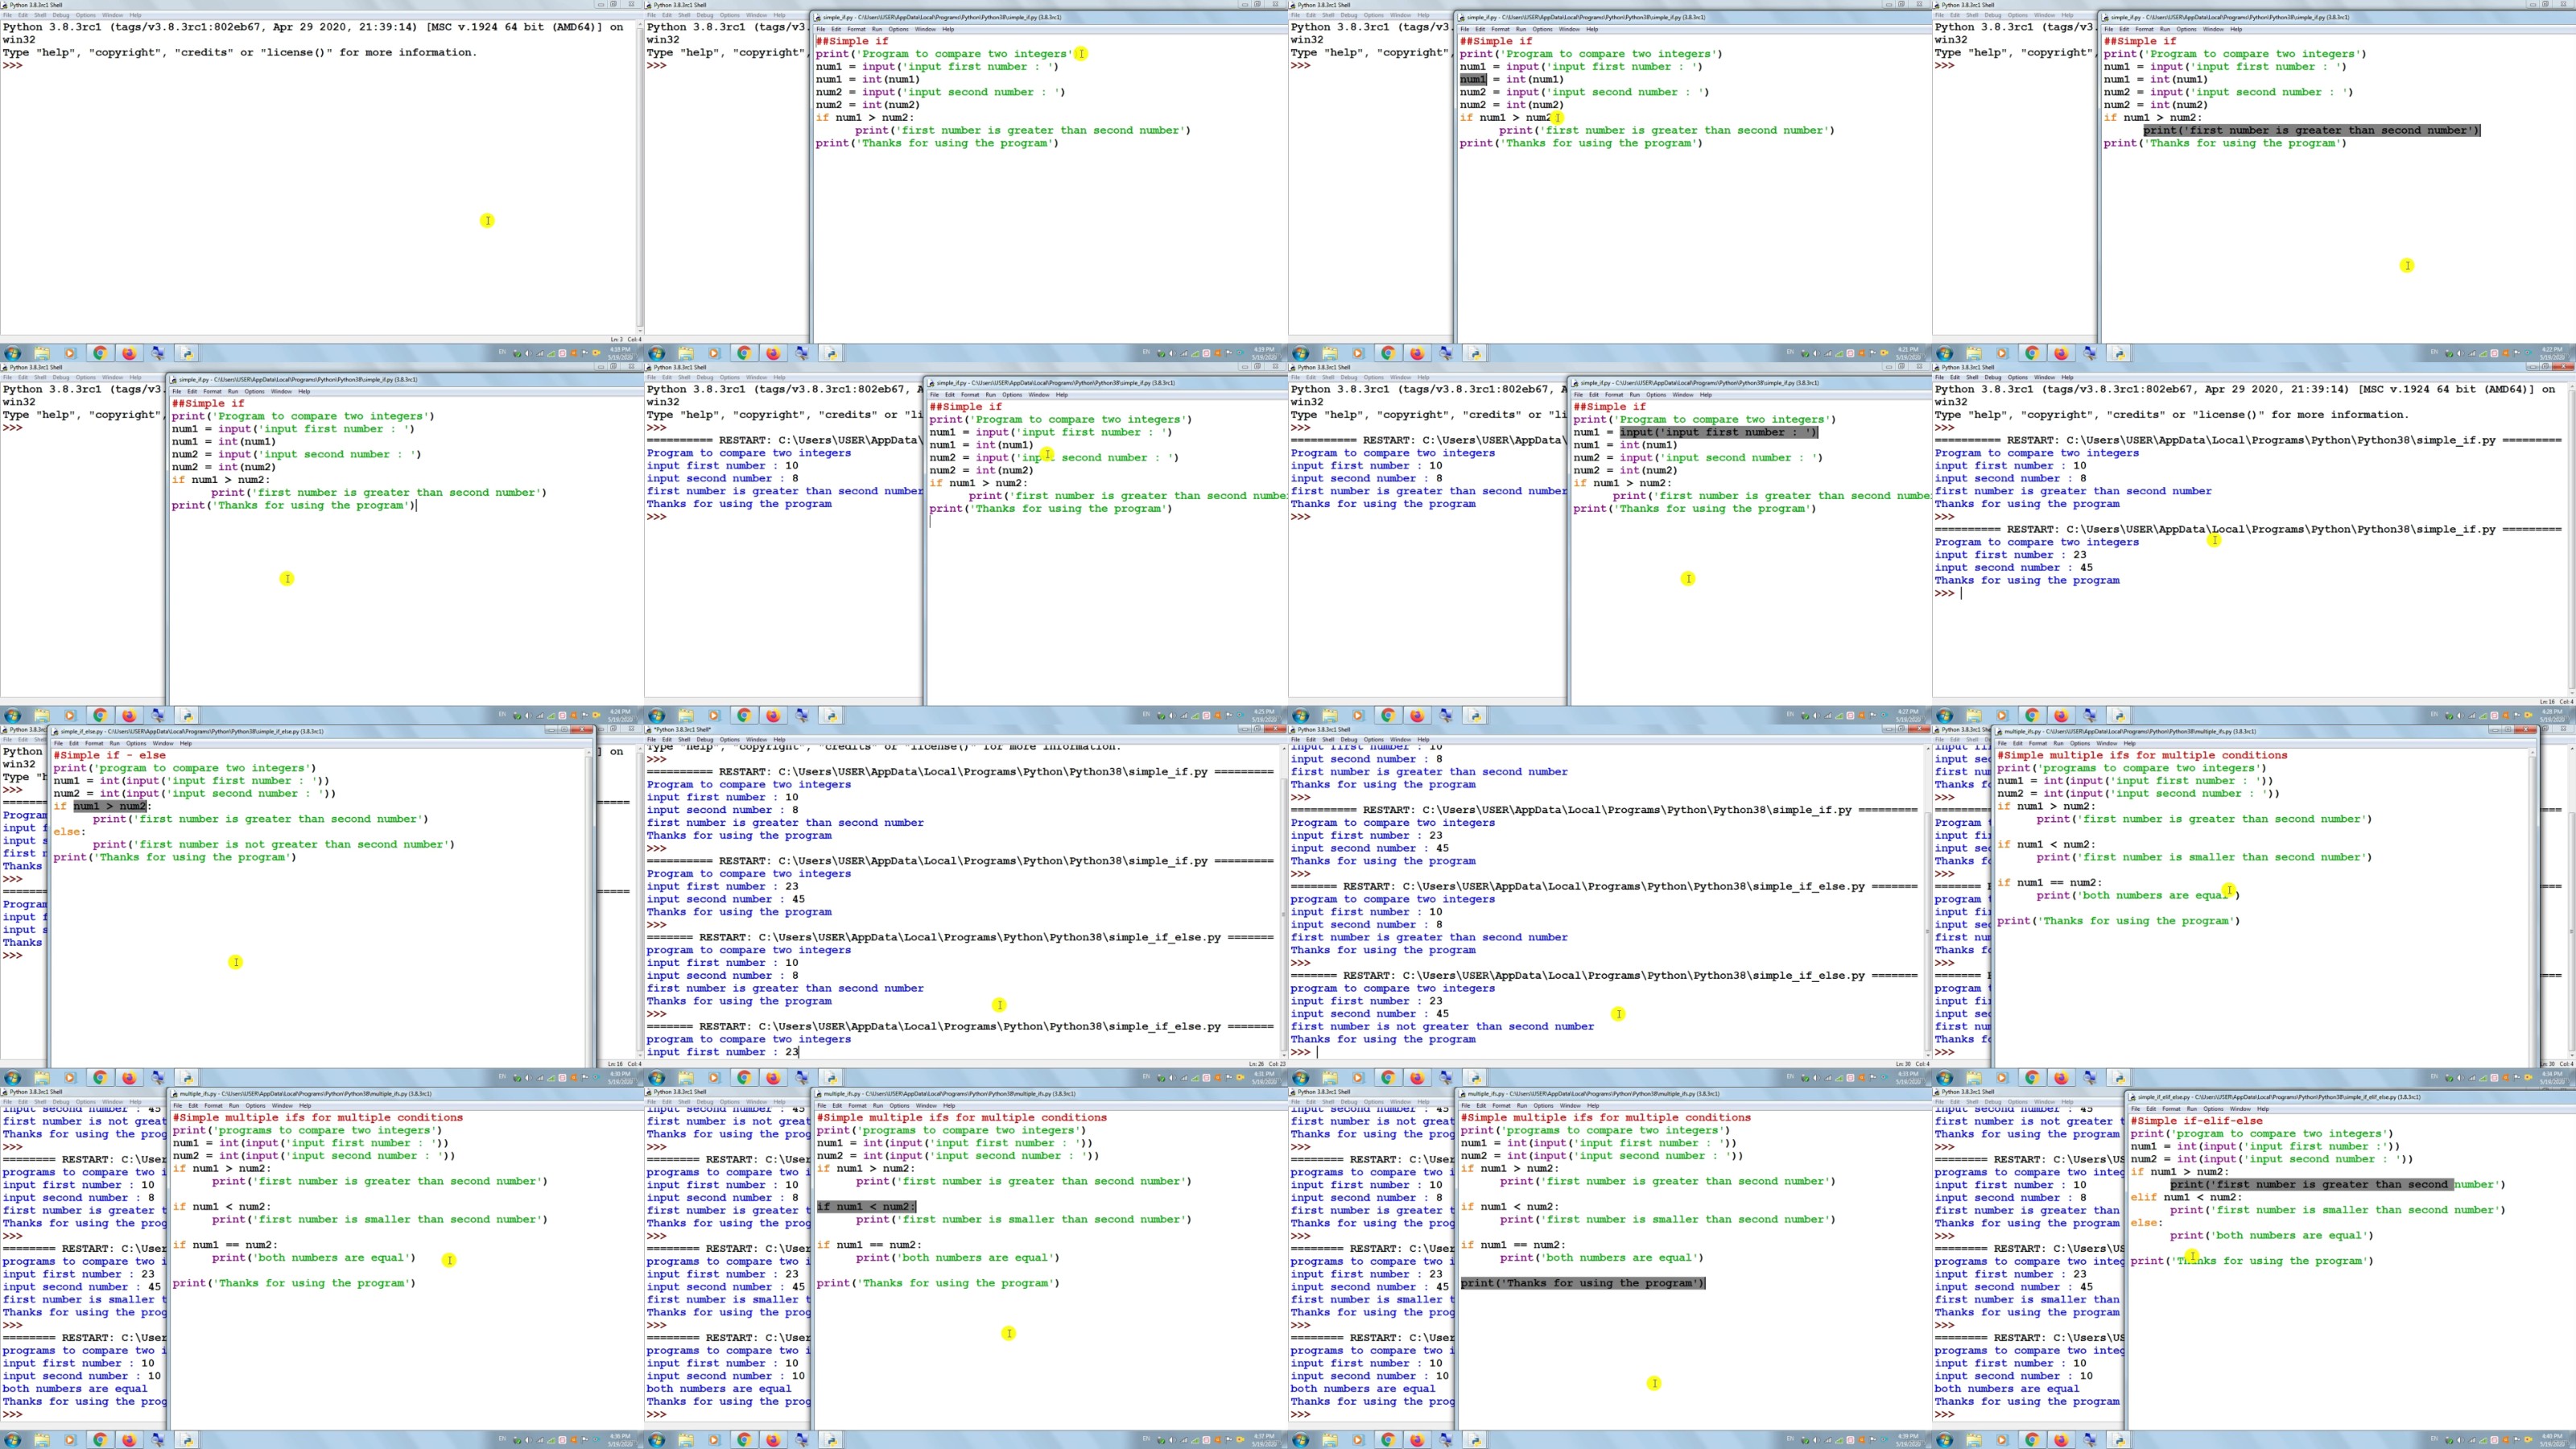Open Edit menu in simple_if_else.py editor
Viewport: 2576px width, 1449px height.
coord(73,743)
